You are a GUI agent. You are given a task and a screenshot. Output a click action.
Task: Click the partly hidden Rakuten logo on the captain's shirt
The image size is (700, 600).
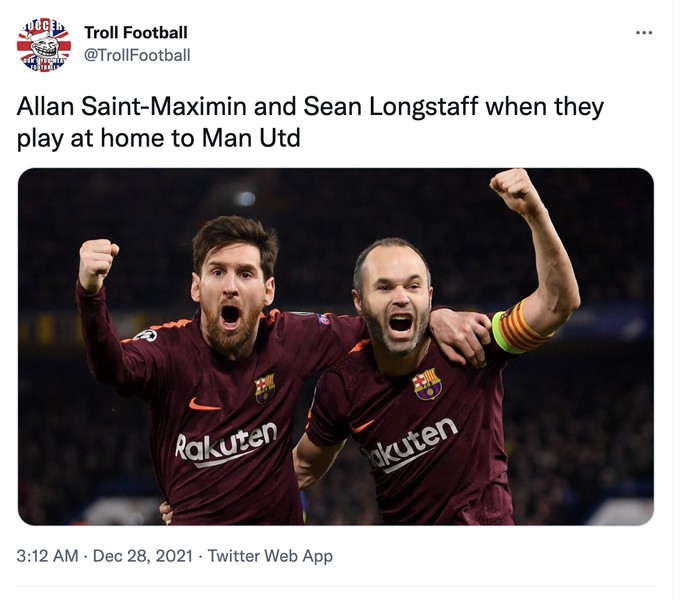coord(408,446)
